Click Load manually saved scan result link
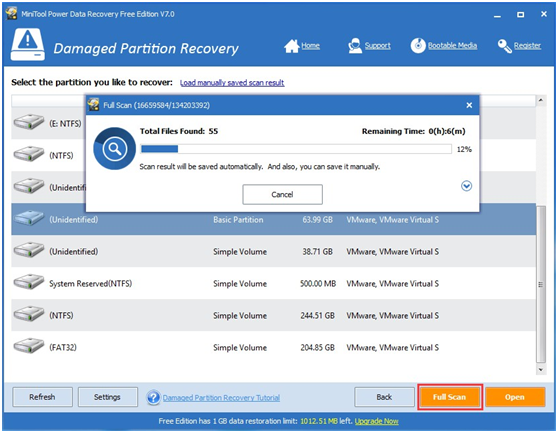 pyautogui.click(x=232, y=83)
